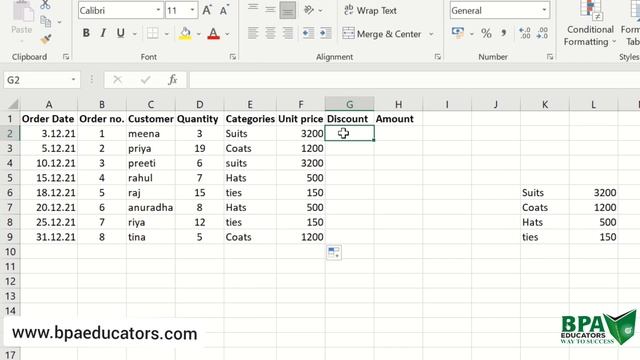Select column G header
Screen dimensions: 640x360
point(350,104)
